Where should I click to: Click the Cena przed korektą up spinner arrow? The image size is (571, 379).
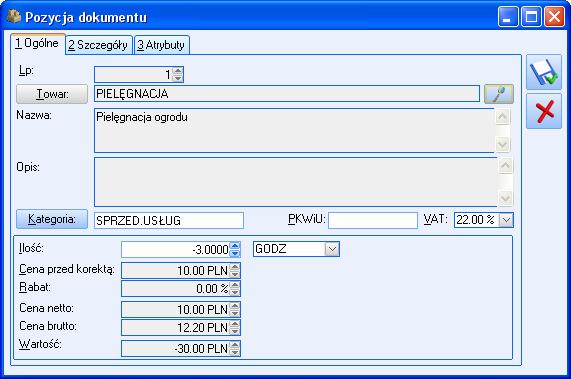point(235,267)
